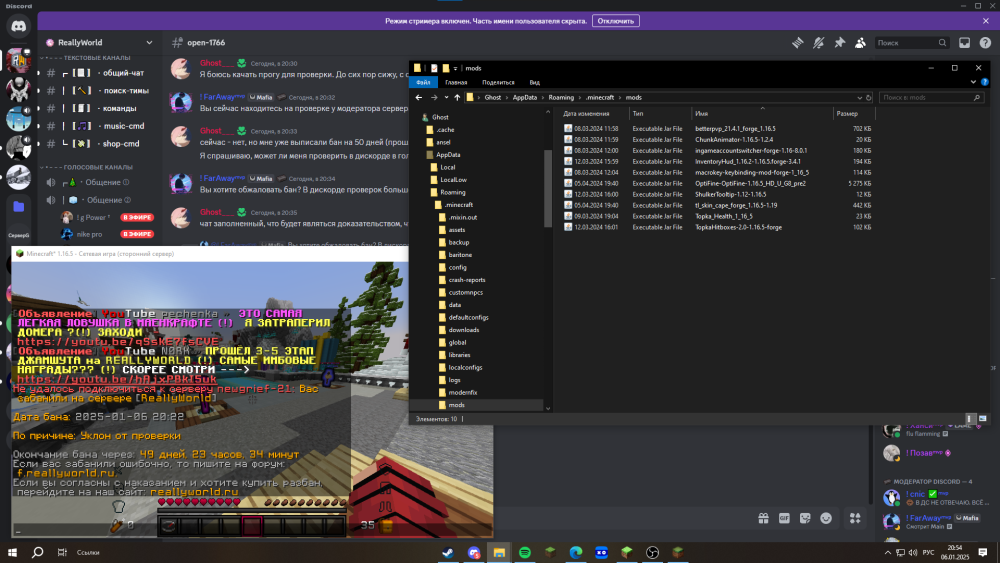Image resolution: width=1000 pixels, height=563 pixels.
Task: Open ! FarAway in the member list
Action: click(933, 521)
